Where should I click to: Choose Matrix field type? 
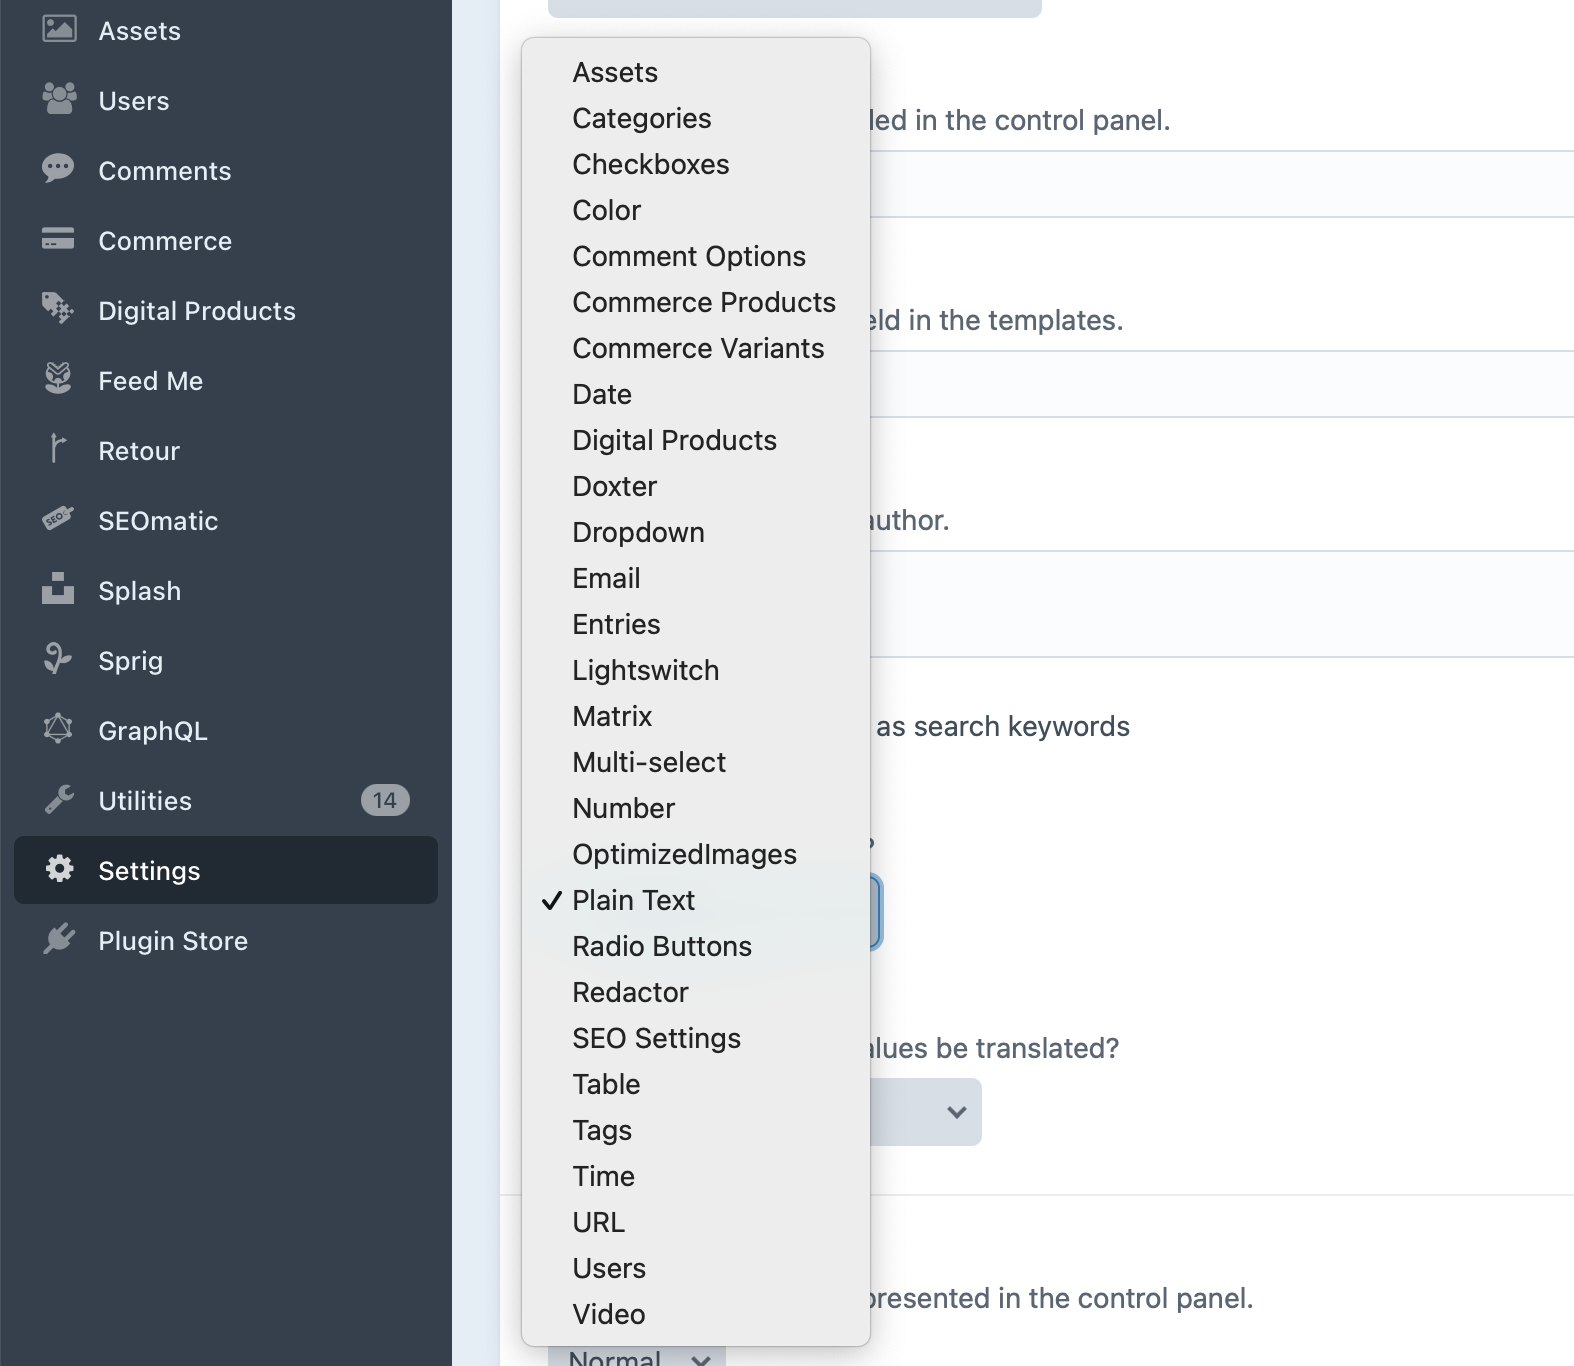coord(696,716)
